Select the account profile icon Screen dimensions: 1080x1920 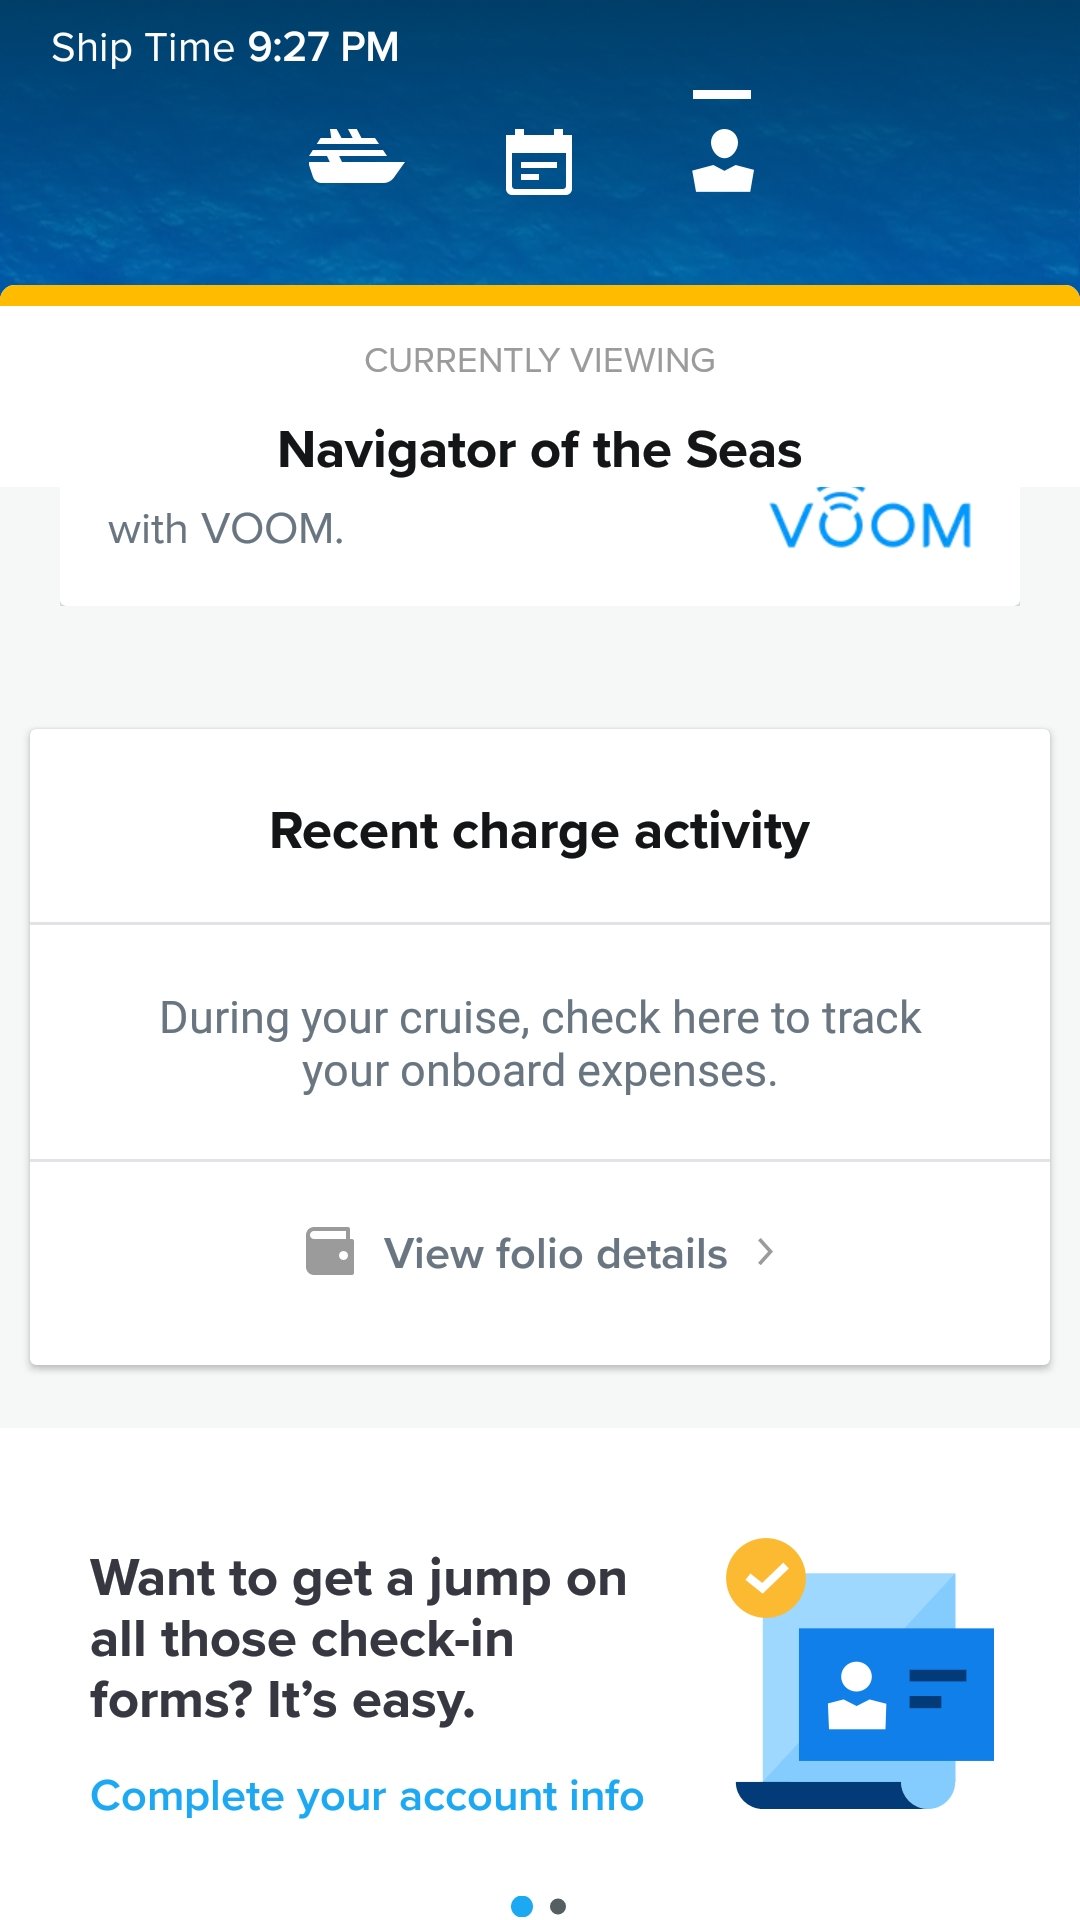click(x=723, y=160)
